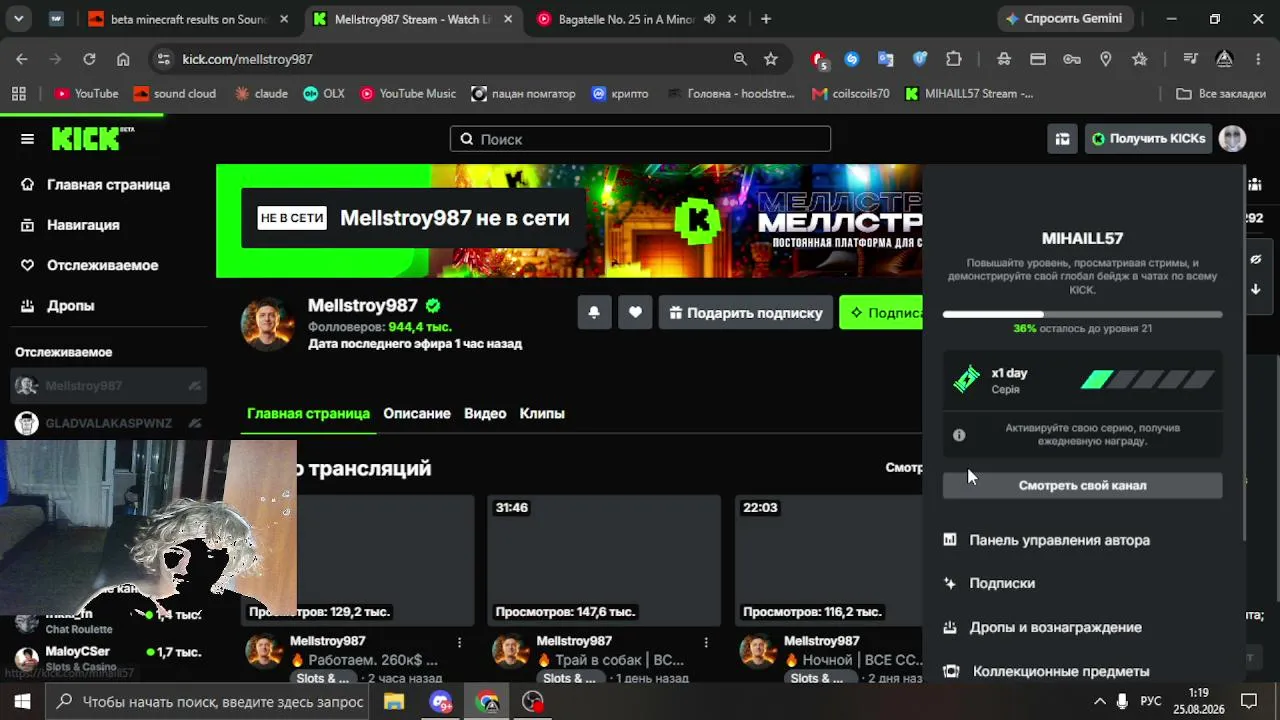1280x720 pixels.
Task: Switch to the beta minecraft SoundCloud tab
Action: (x=188, y=19)
